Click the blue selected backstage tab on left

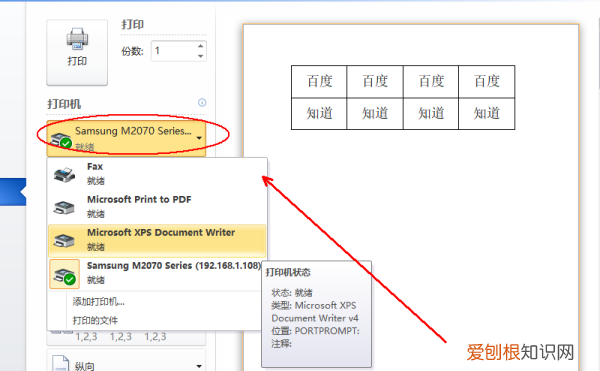click(13, 192)
